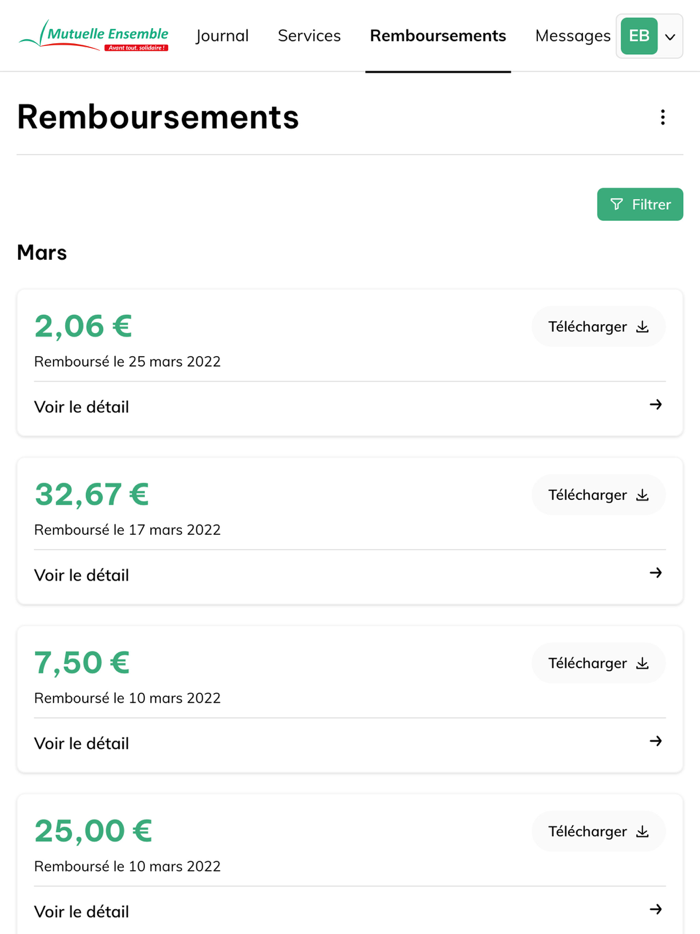The width and height of the screenshot is (700, 934).
Task: Open the three-dot options menu near Remboursements title
Action: (663, 116)
